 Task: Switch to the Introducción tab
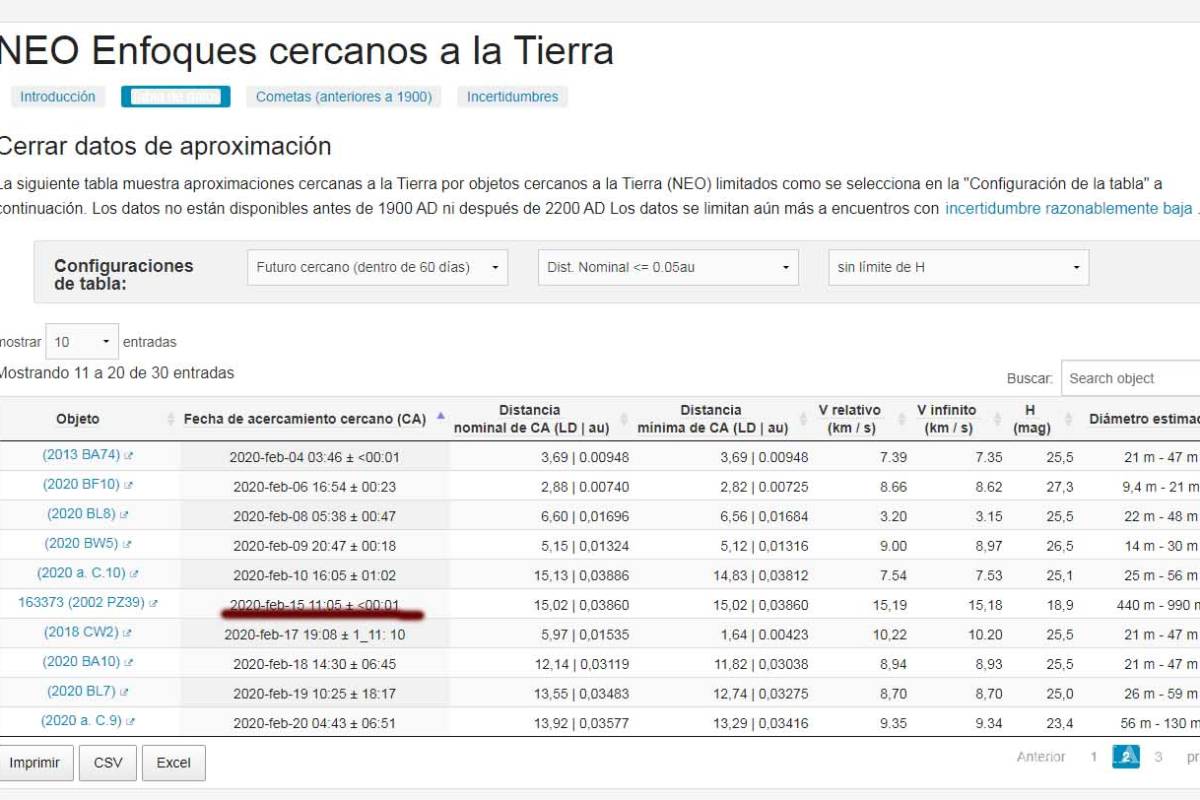pos(58,97)
